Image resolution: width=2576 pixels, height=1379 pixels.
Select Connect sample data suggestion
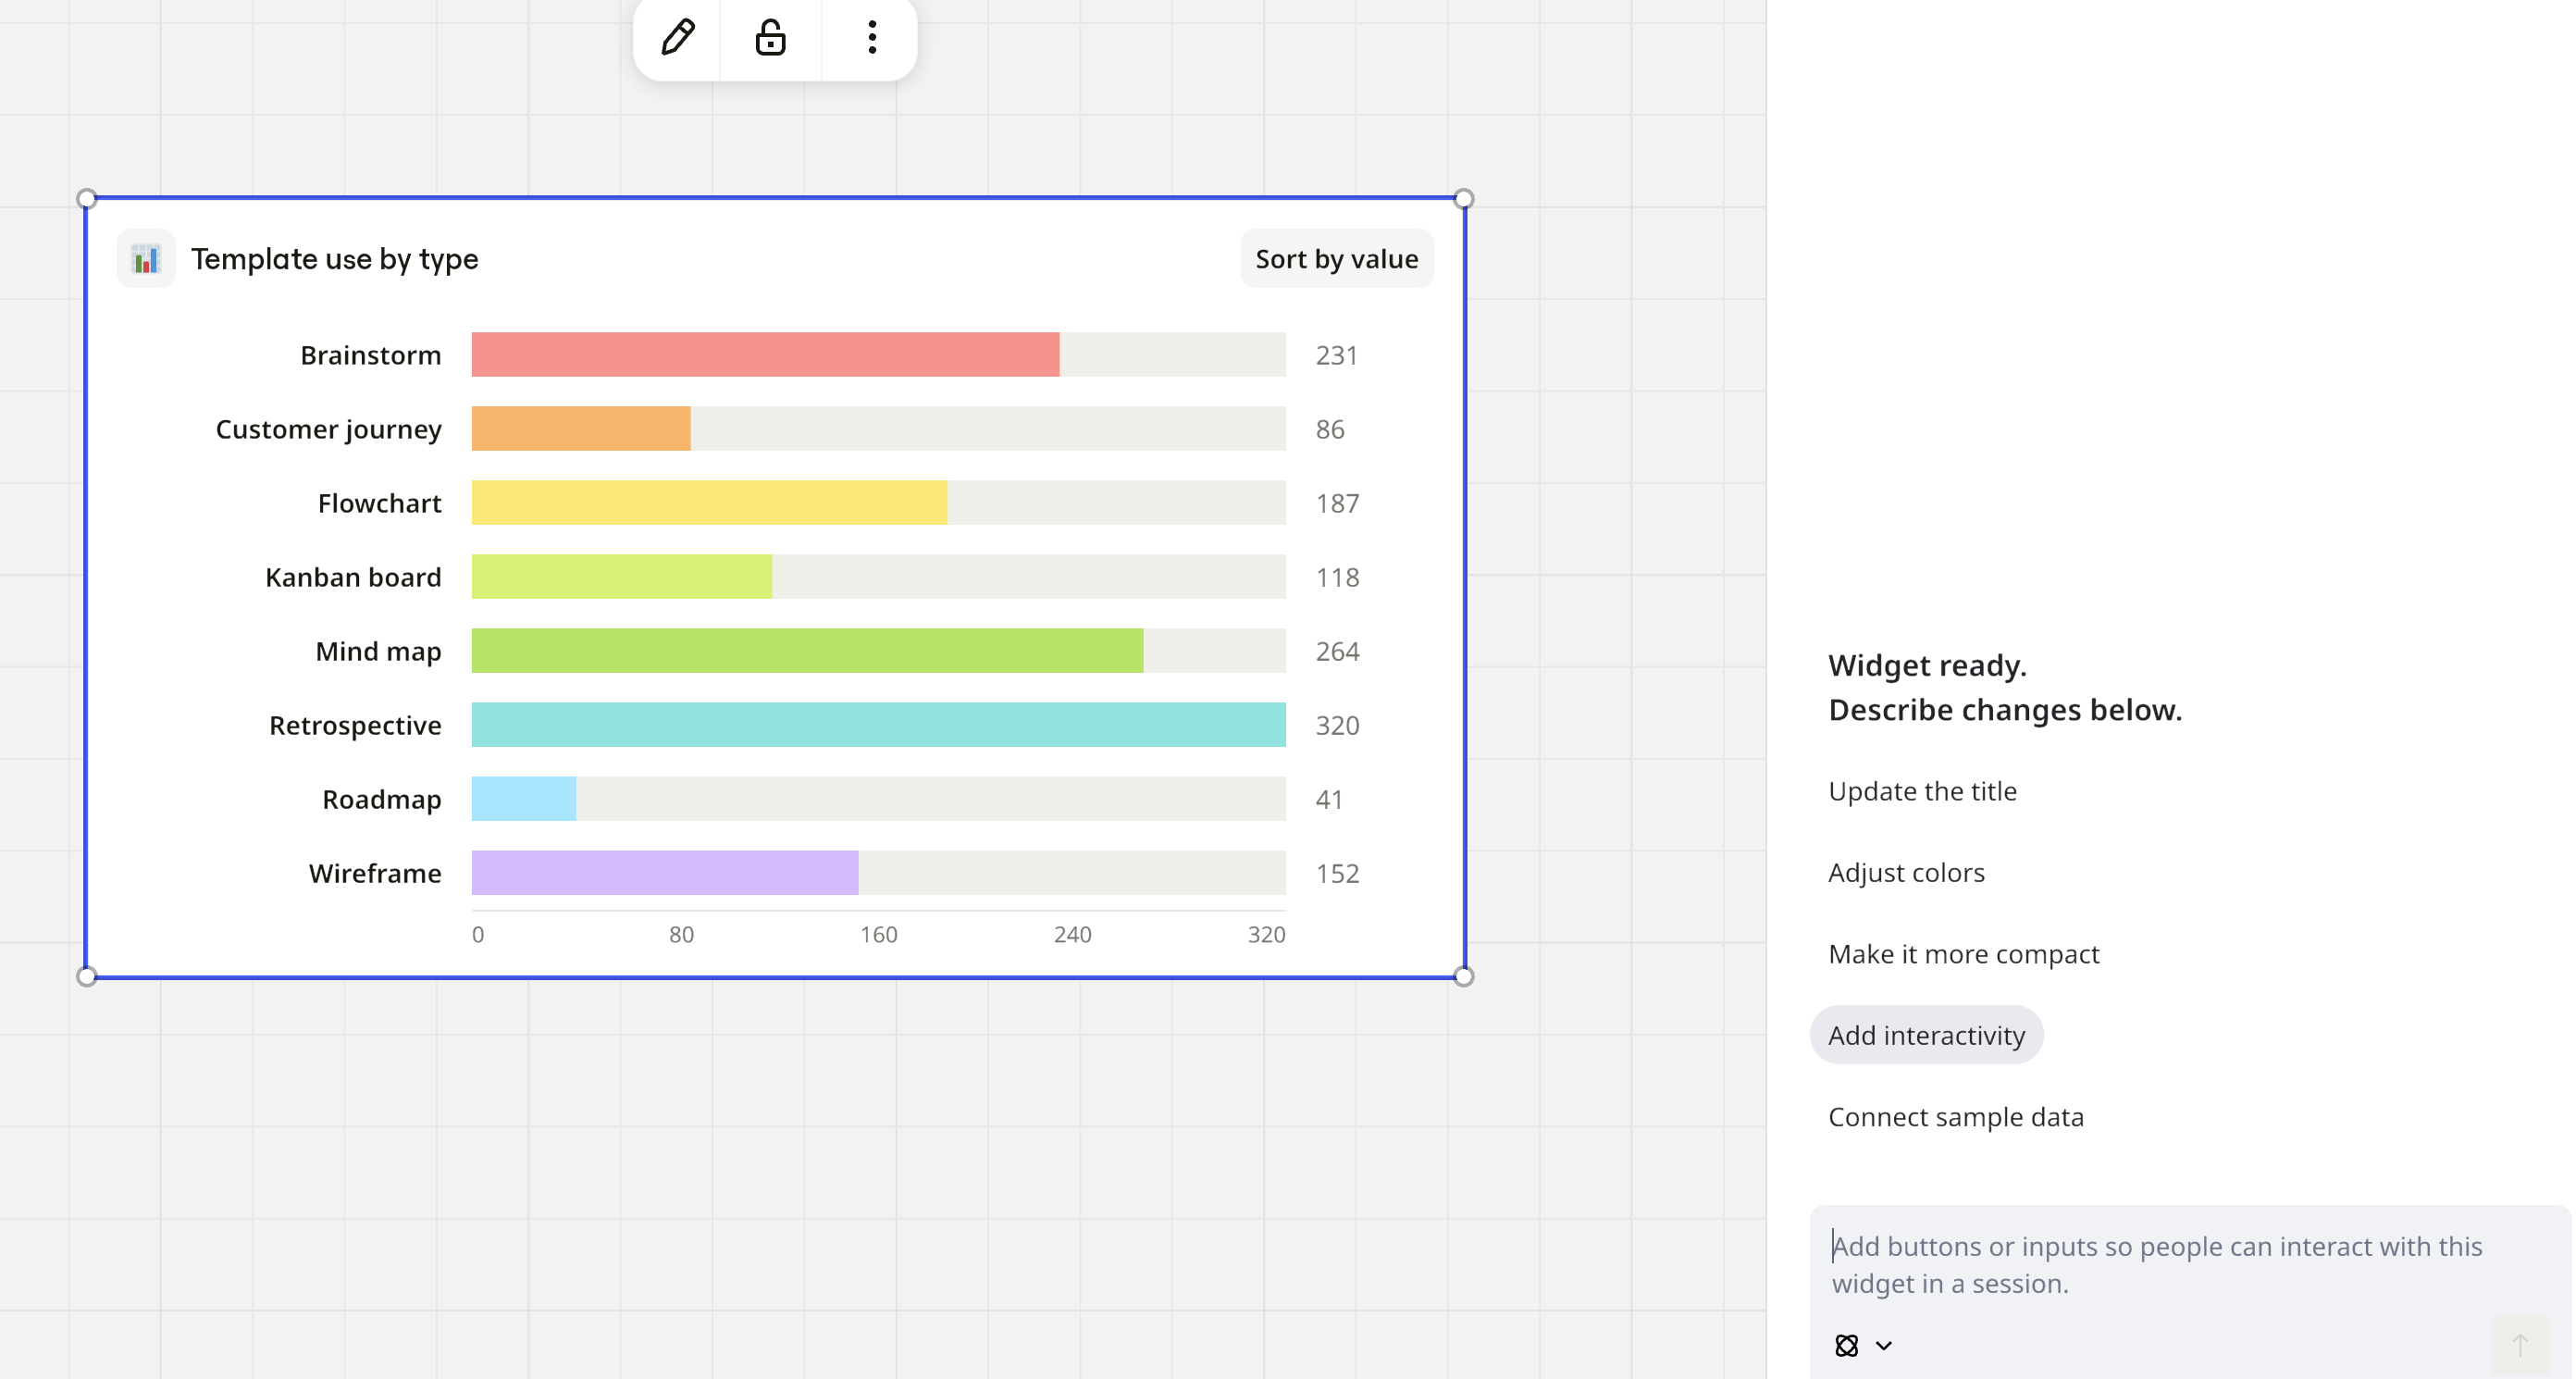point(1956,1117)
